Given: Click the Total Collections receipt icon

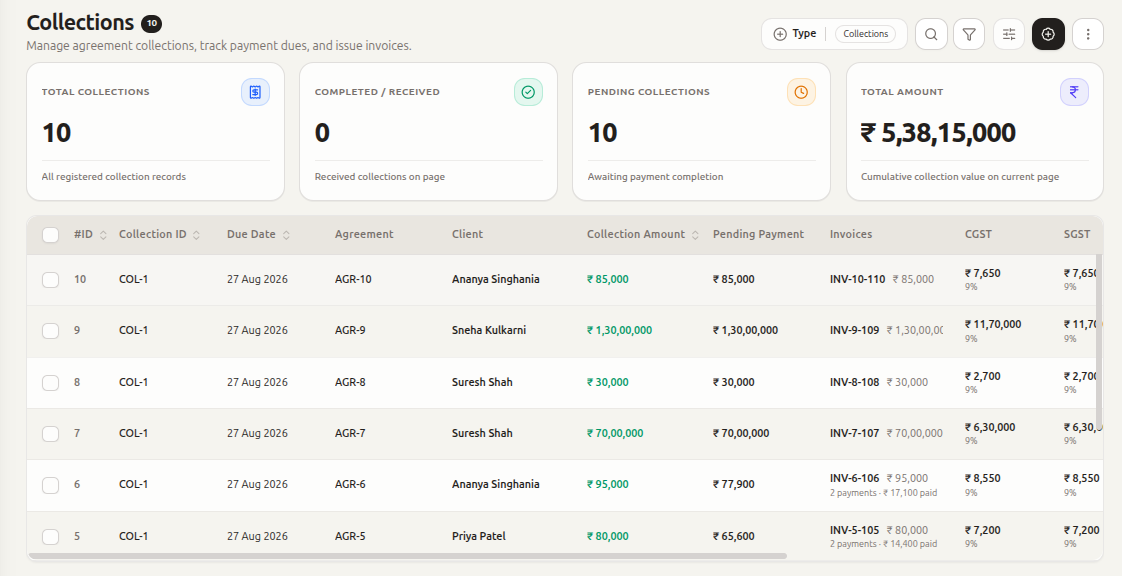Looking at the screenshot, I should [255, 92].
